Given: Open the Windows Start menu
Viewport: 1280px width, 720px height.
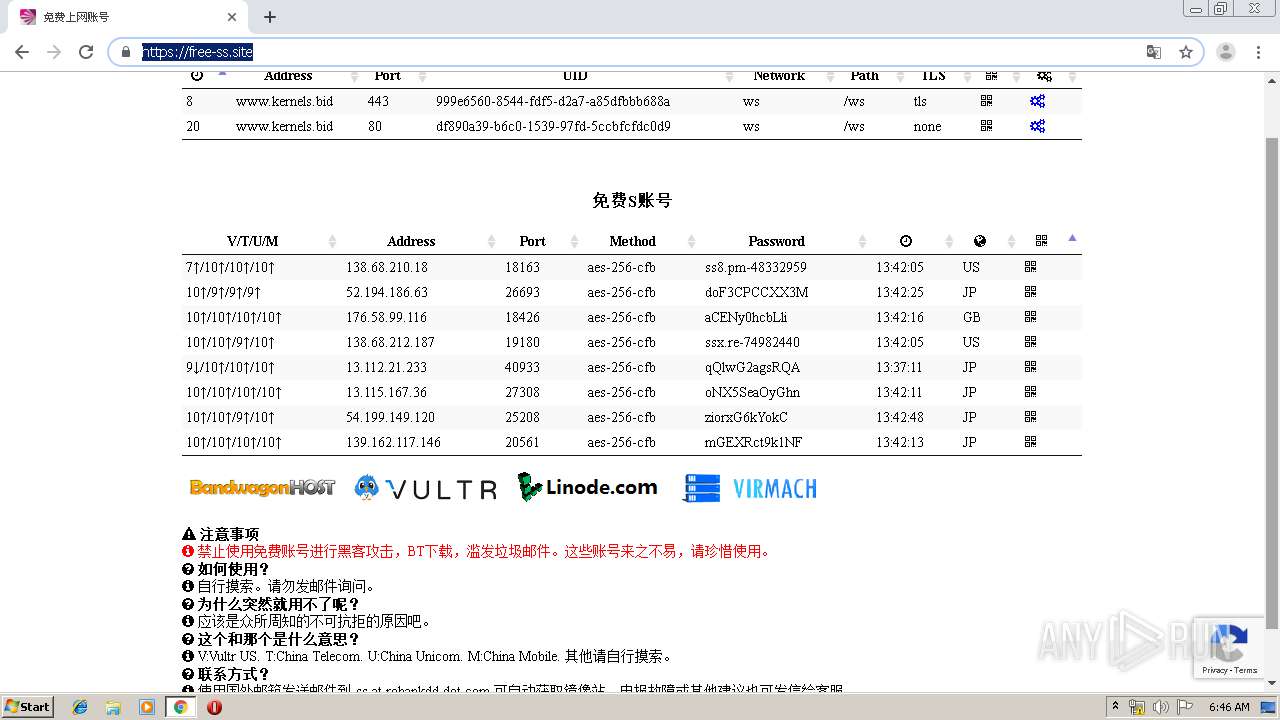Looking at the screenshot, I should point(27,707).
